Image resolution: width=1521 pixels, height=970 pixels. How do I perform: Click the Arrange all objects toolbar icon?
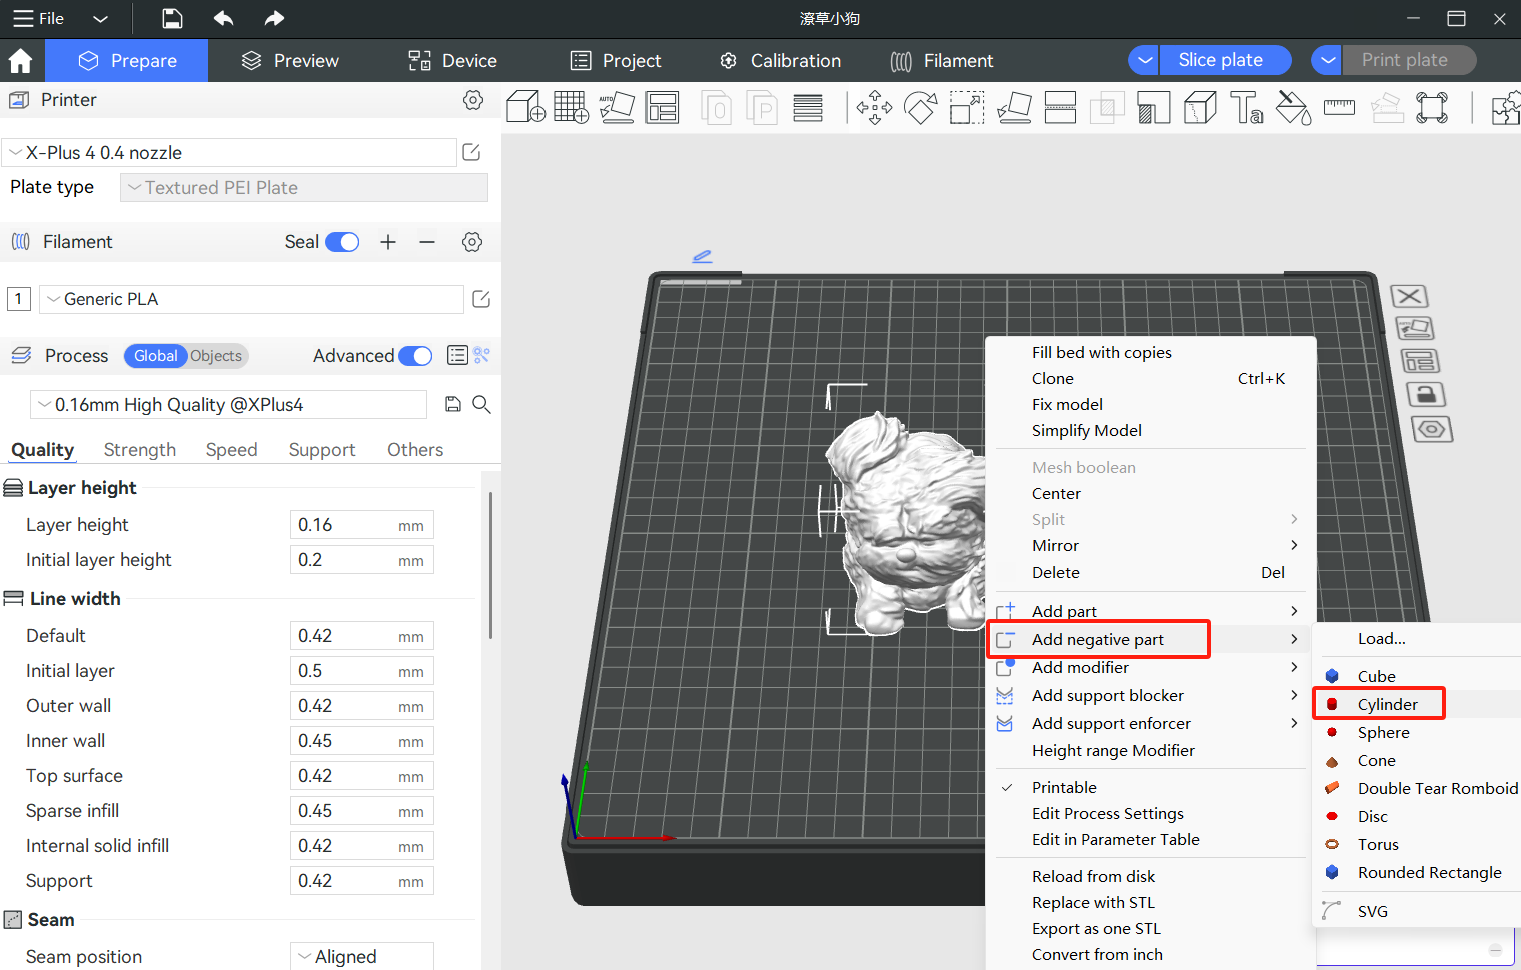click(662, 107)
